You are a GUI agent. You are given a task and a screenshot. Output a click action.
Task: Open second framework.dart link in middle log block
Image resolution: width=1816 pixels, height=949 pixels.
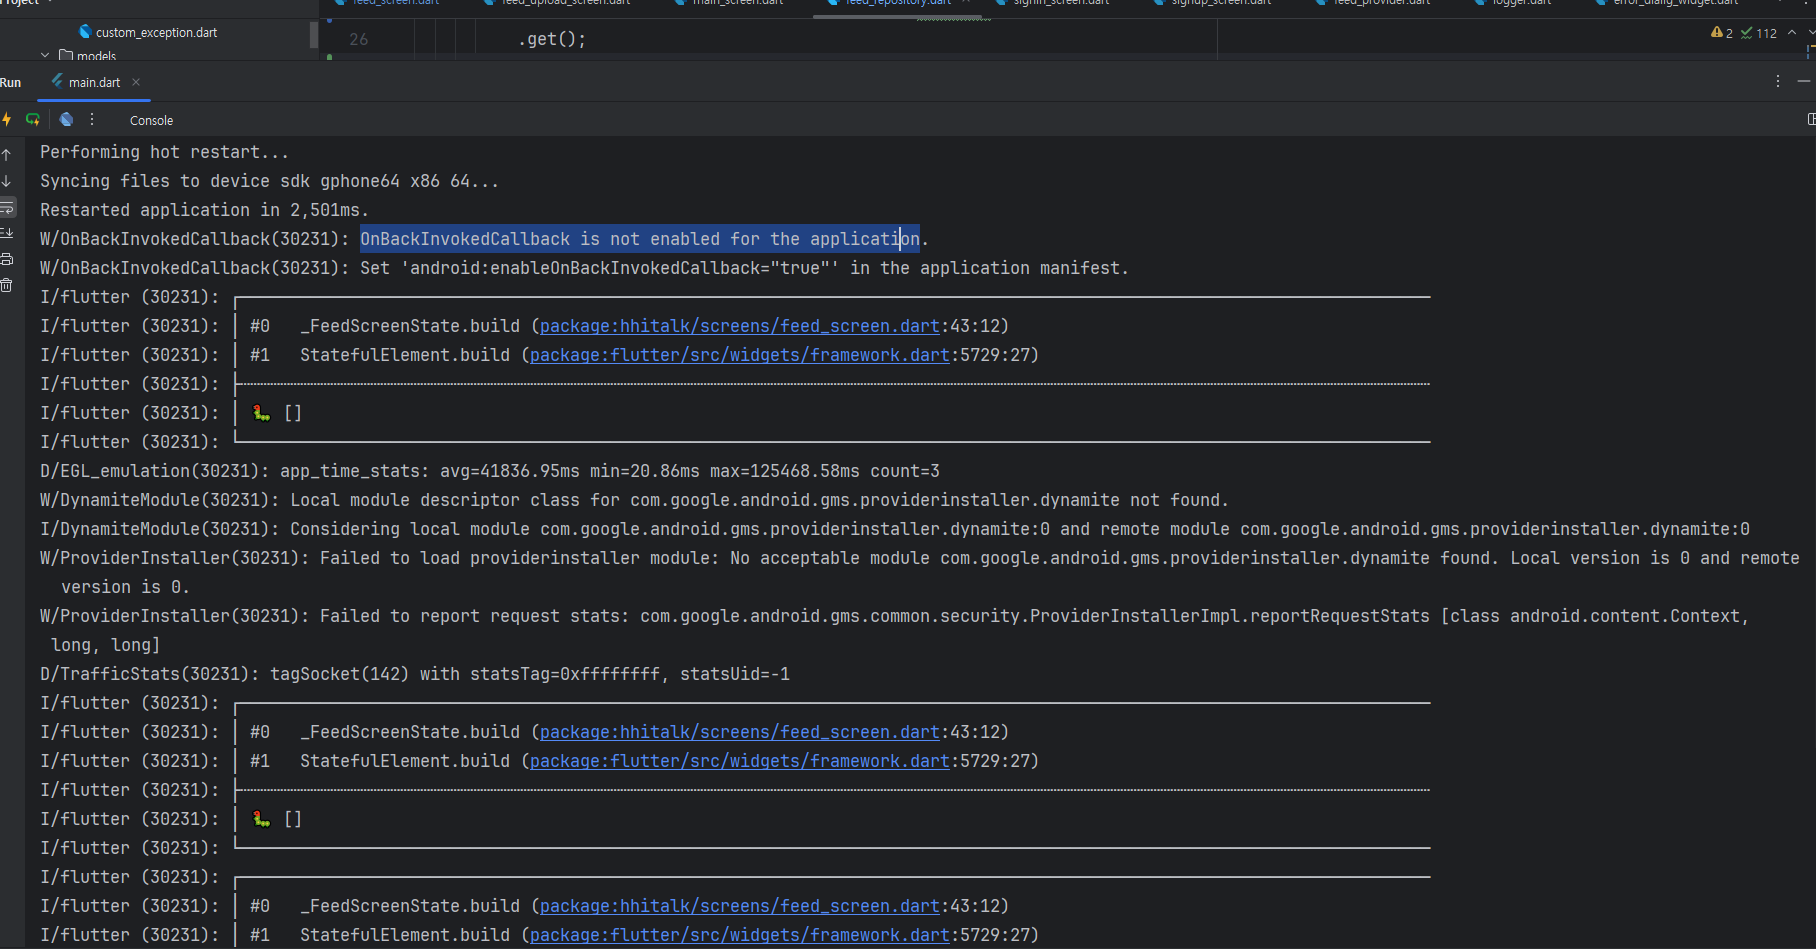pyautogui.click(x=740, y=761)
